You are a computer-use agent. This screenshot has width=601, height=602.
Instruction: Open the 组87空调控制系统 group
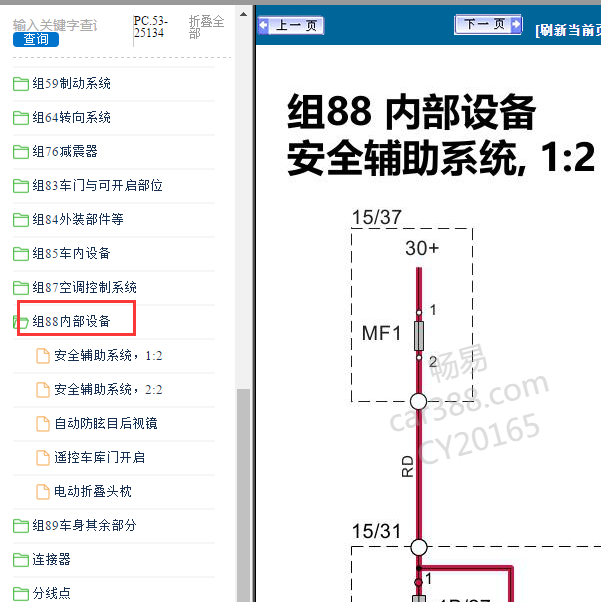(x=84, y=287)
